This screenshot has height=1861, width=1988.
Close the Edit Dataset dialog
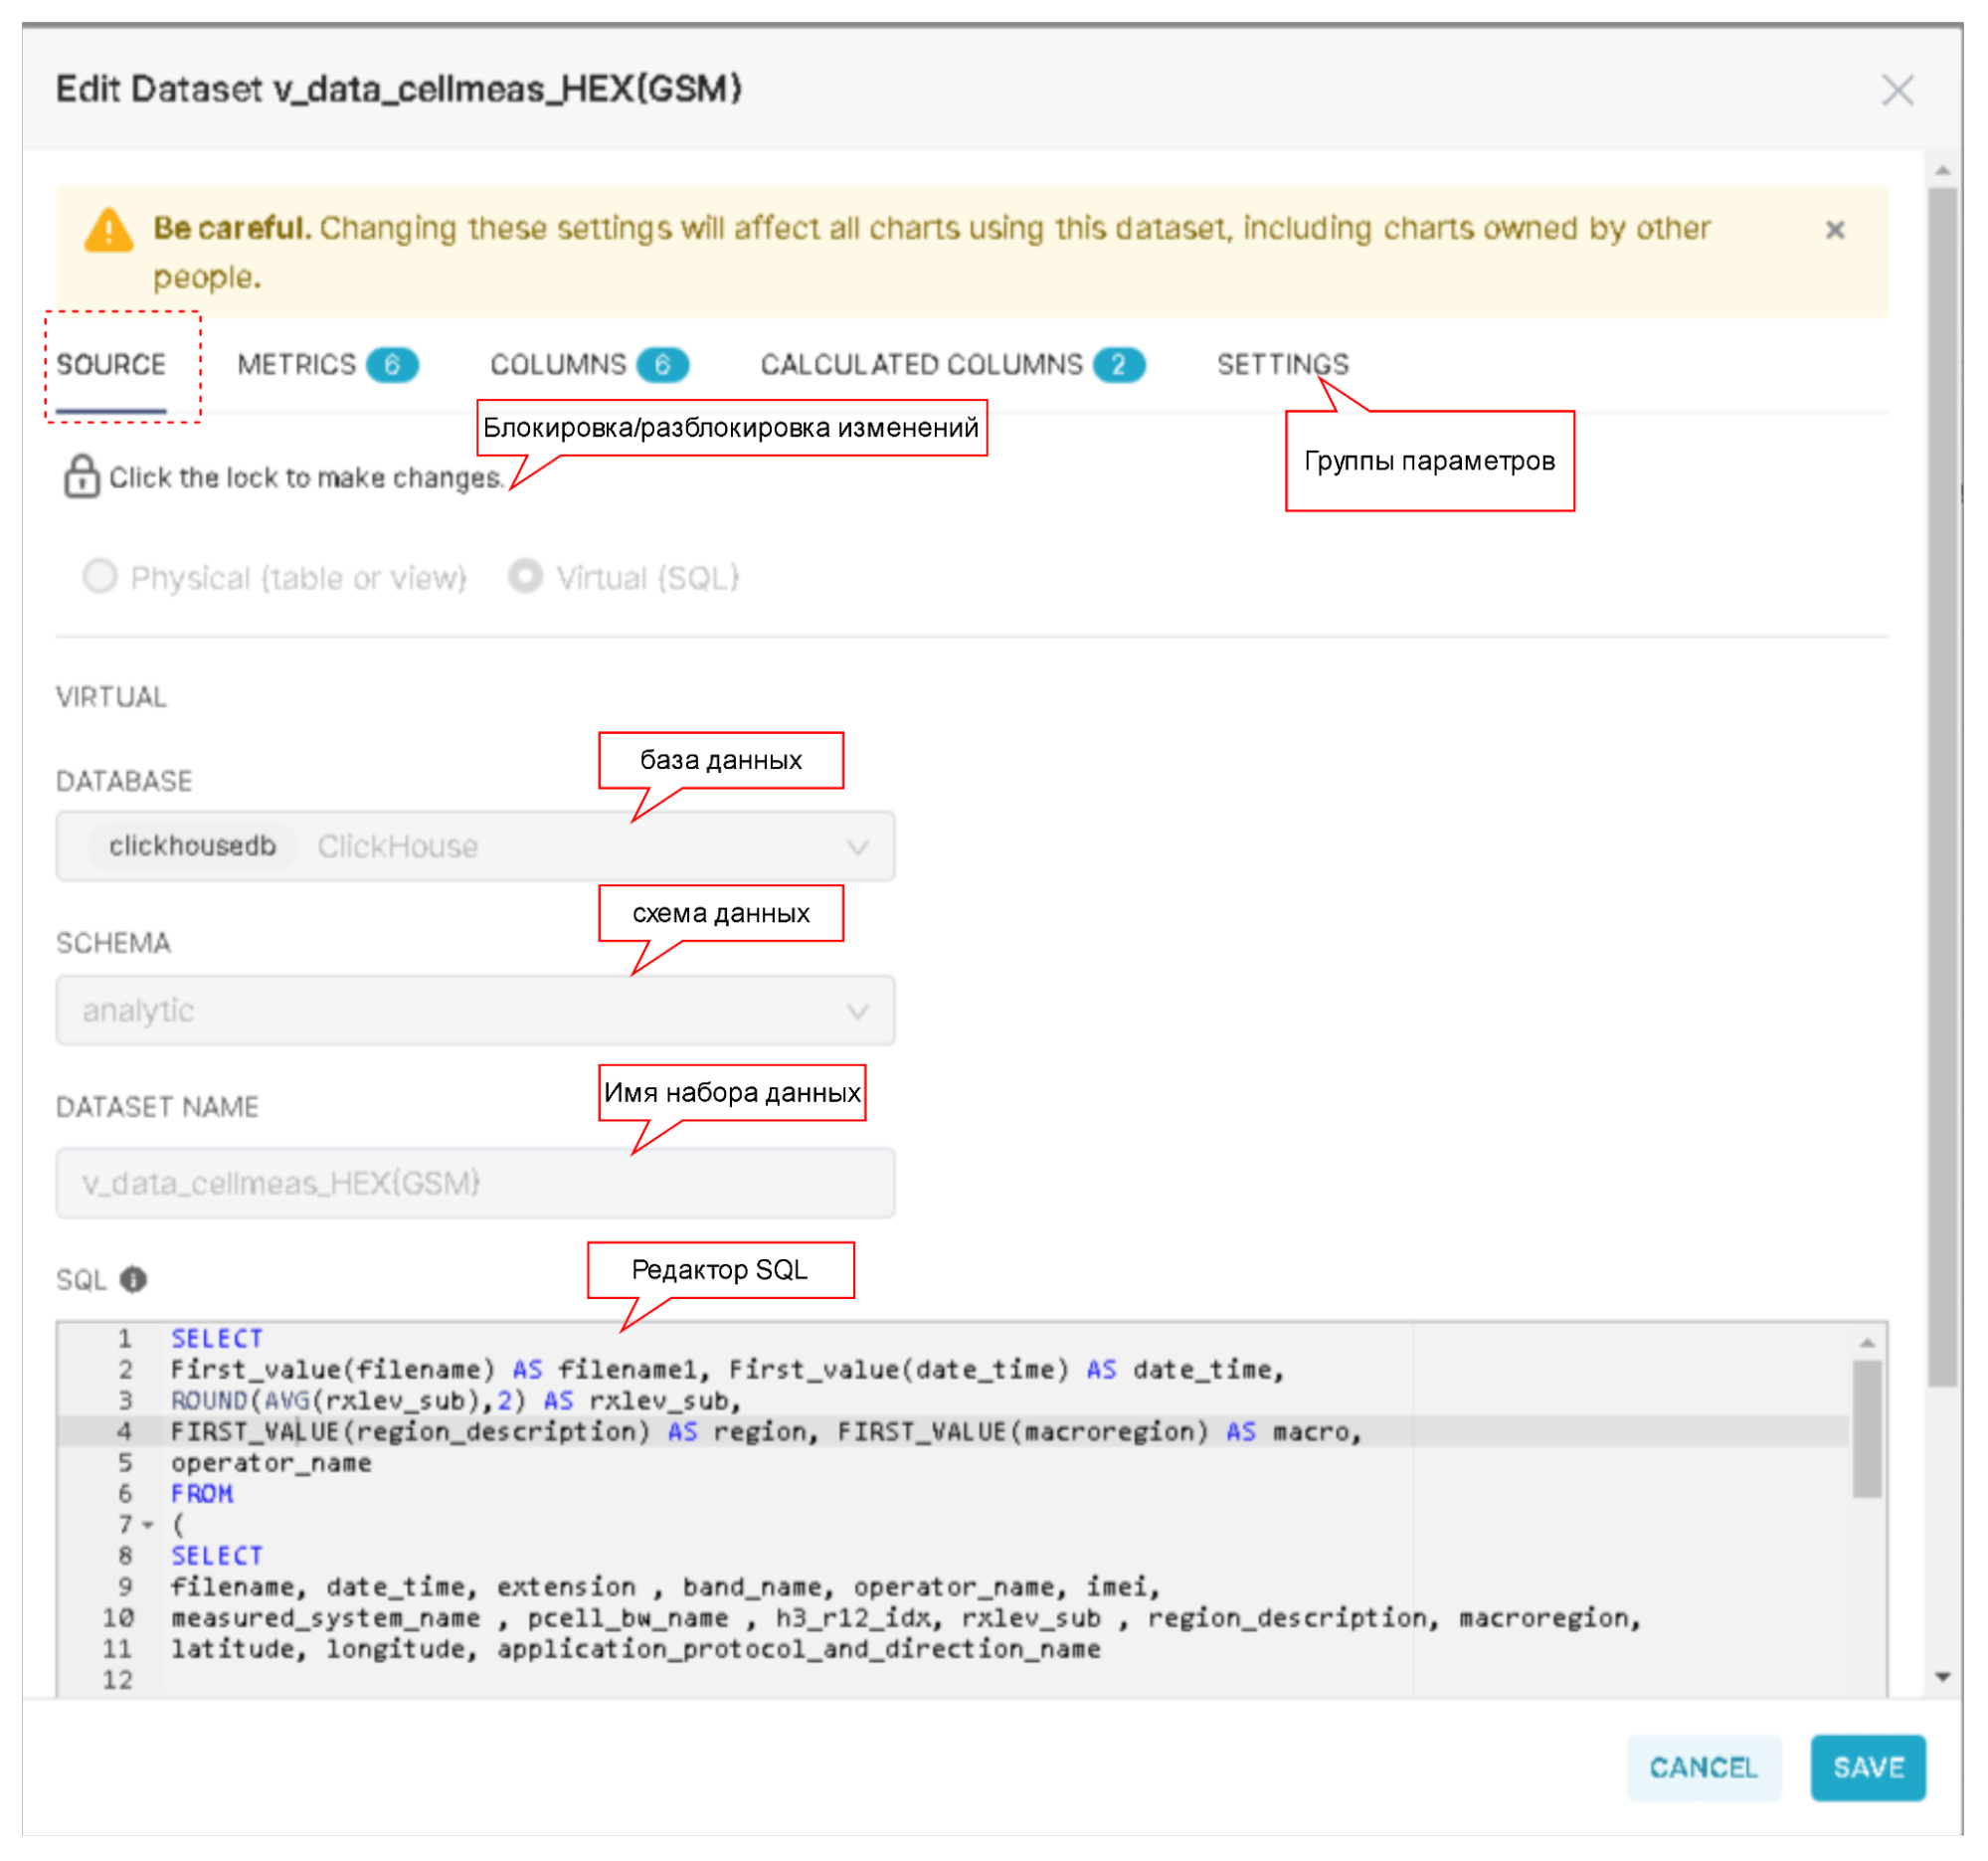pyautogui.click(x=1897, y=90)
